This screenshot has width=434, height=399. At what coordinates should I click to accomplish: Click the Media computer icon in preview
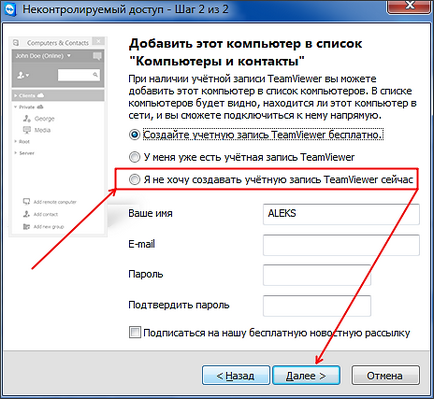pos(27,130)
